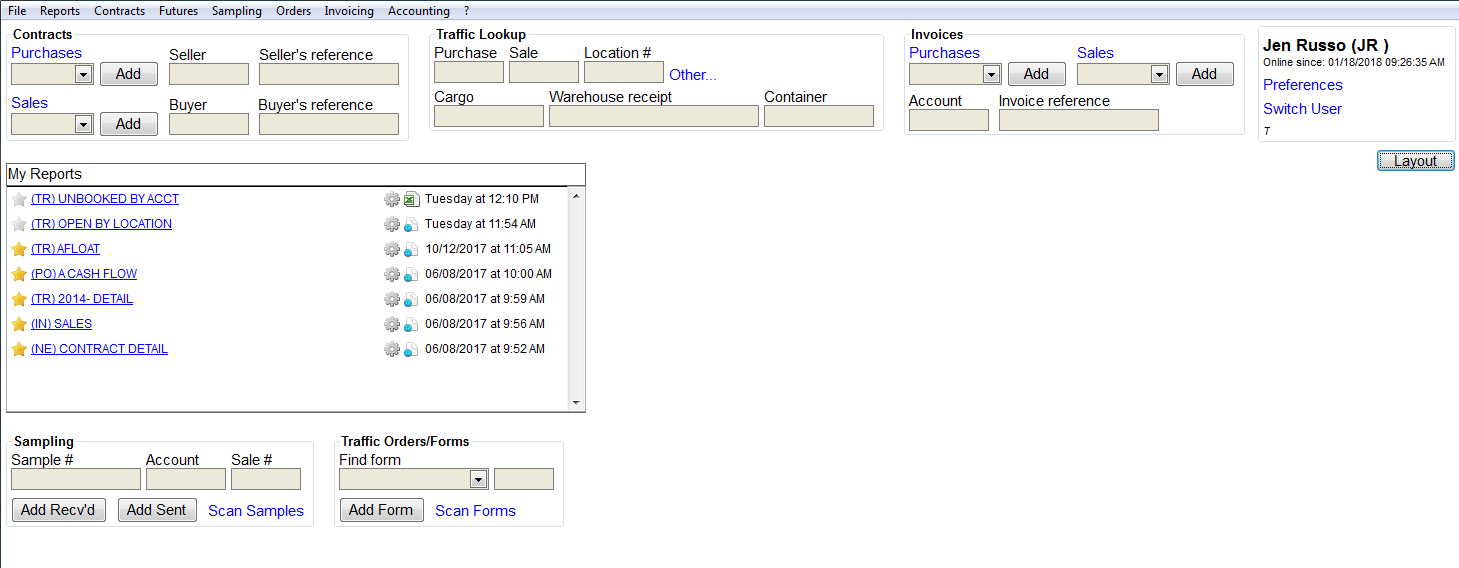The height and width of the screenshot is (568, 1459).
Task: Focus the Seller input field
Action: [x=209, y=74]
